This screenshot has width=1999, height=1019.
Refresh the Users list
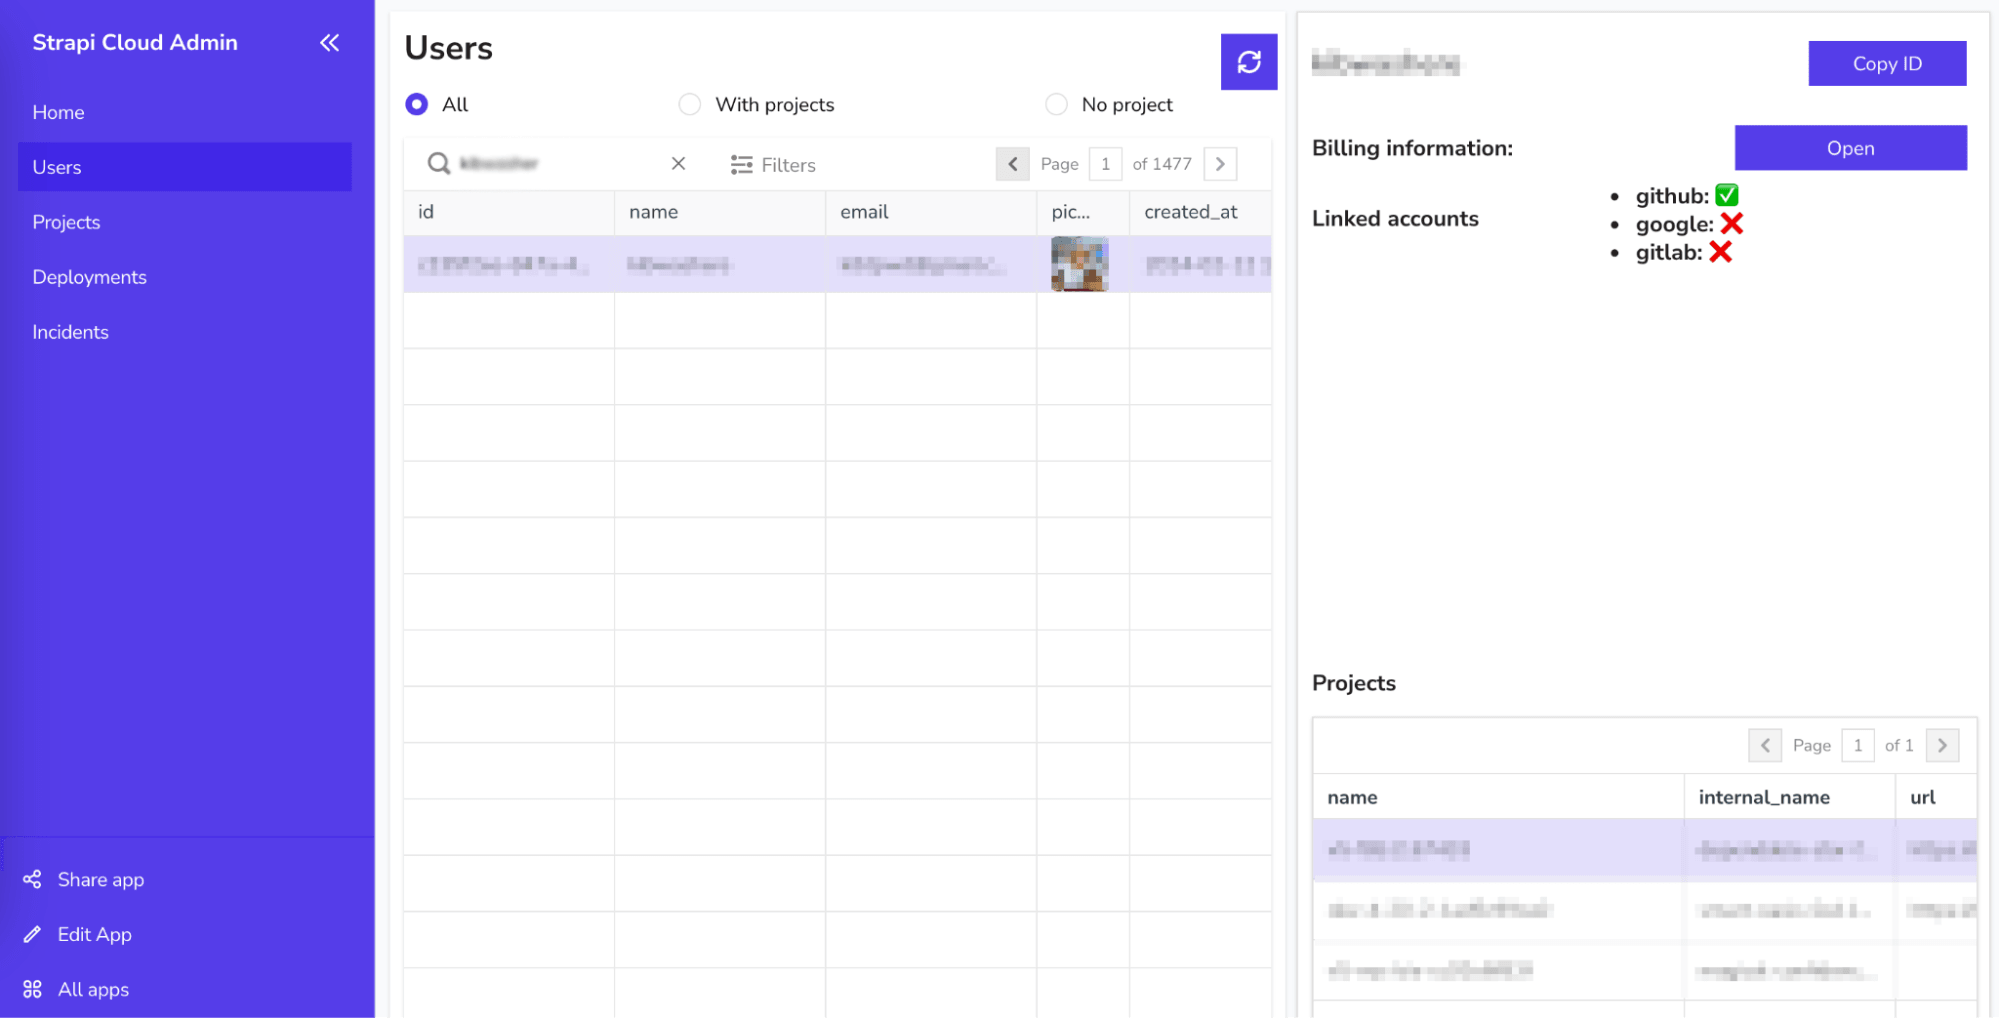pyautogui.click(x=1248, y=62)
